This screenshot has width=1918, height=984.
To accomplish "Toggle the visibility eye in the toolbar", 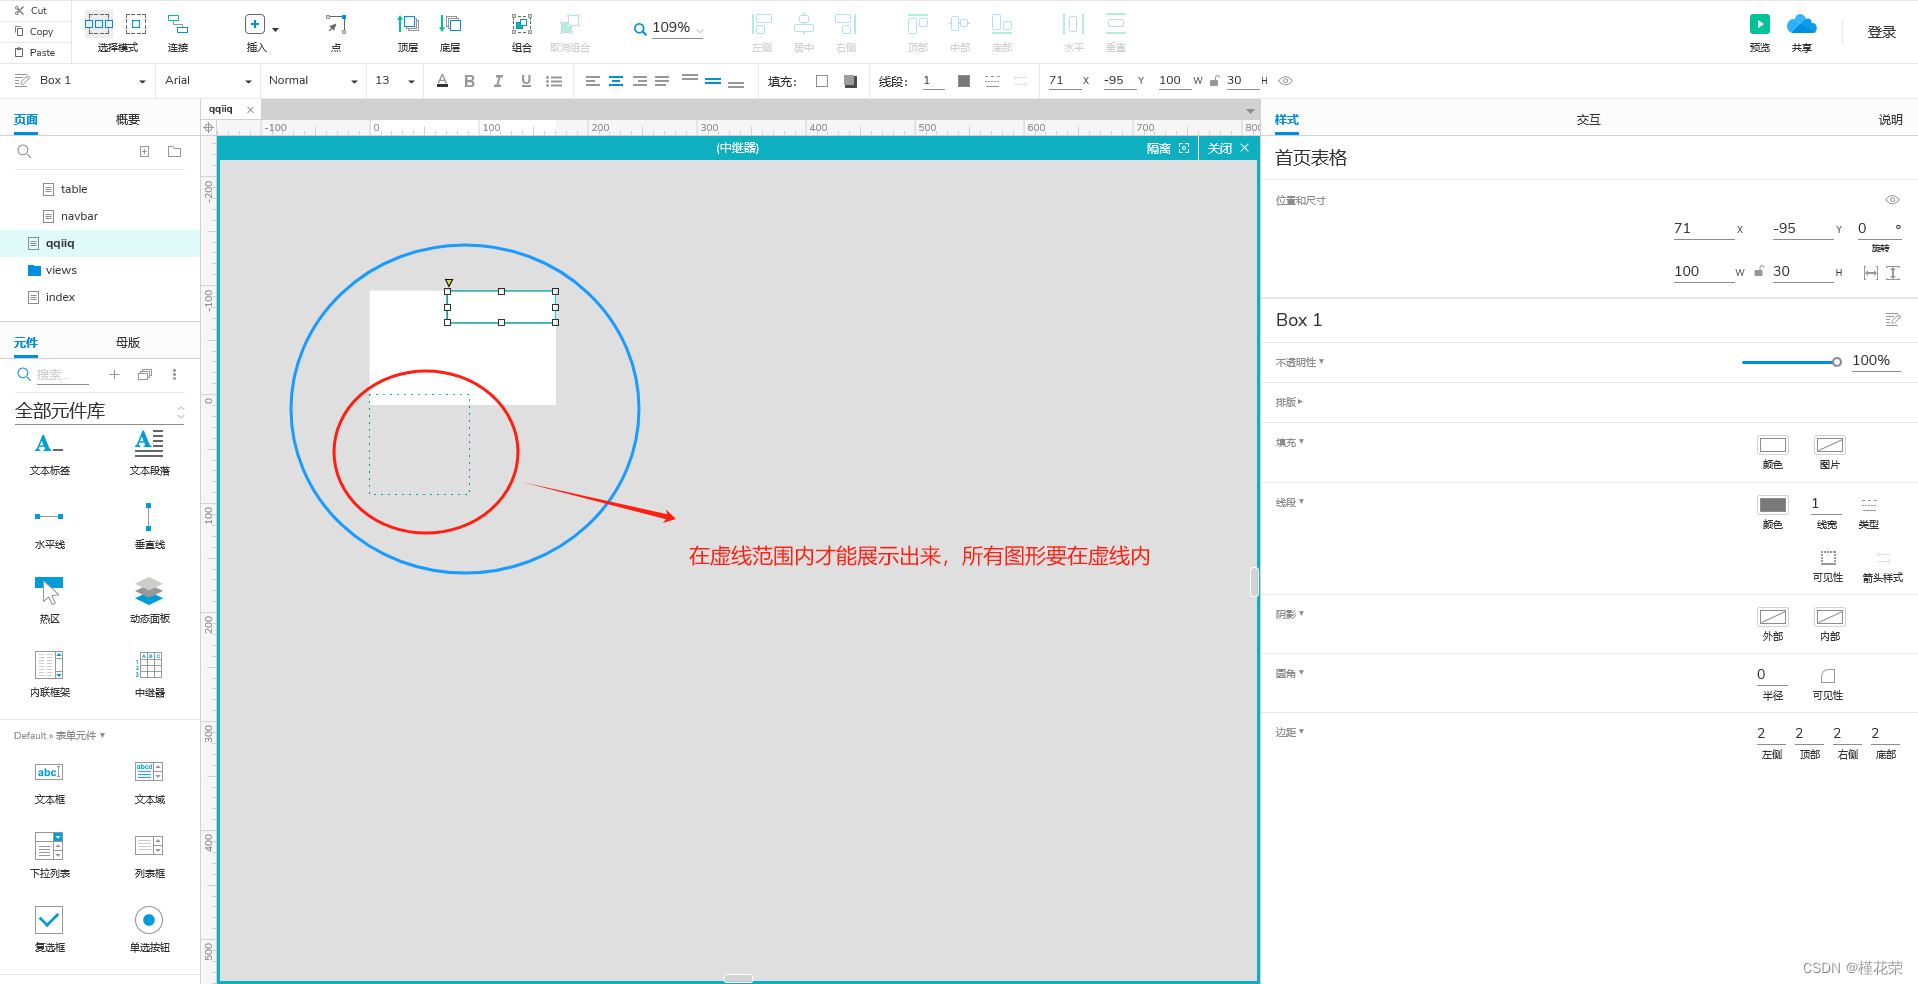I will [x=1286, y=81].
